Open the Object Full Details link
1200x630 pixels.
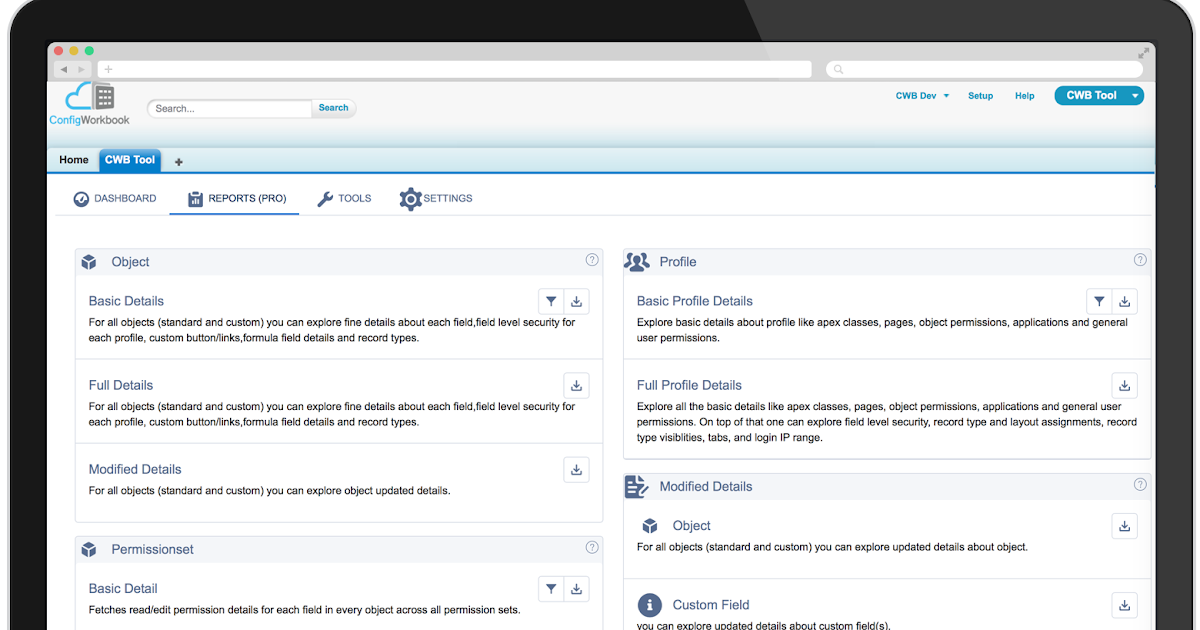(x=121, y=385)
